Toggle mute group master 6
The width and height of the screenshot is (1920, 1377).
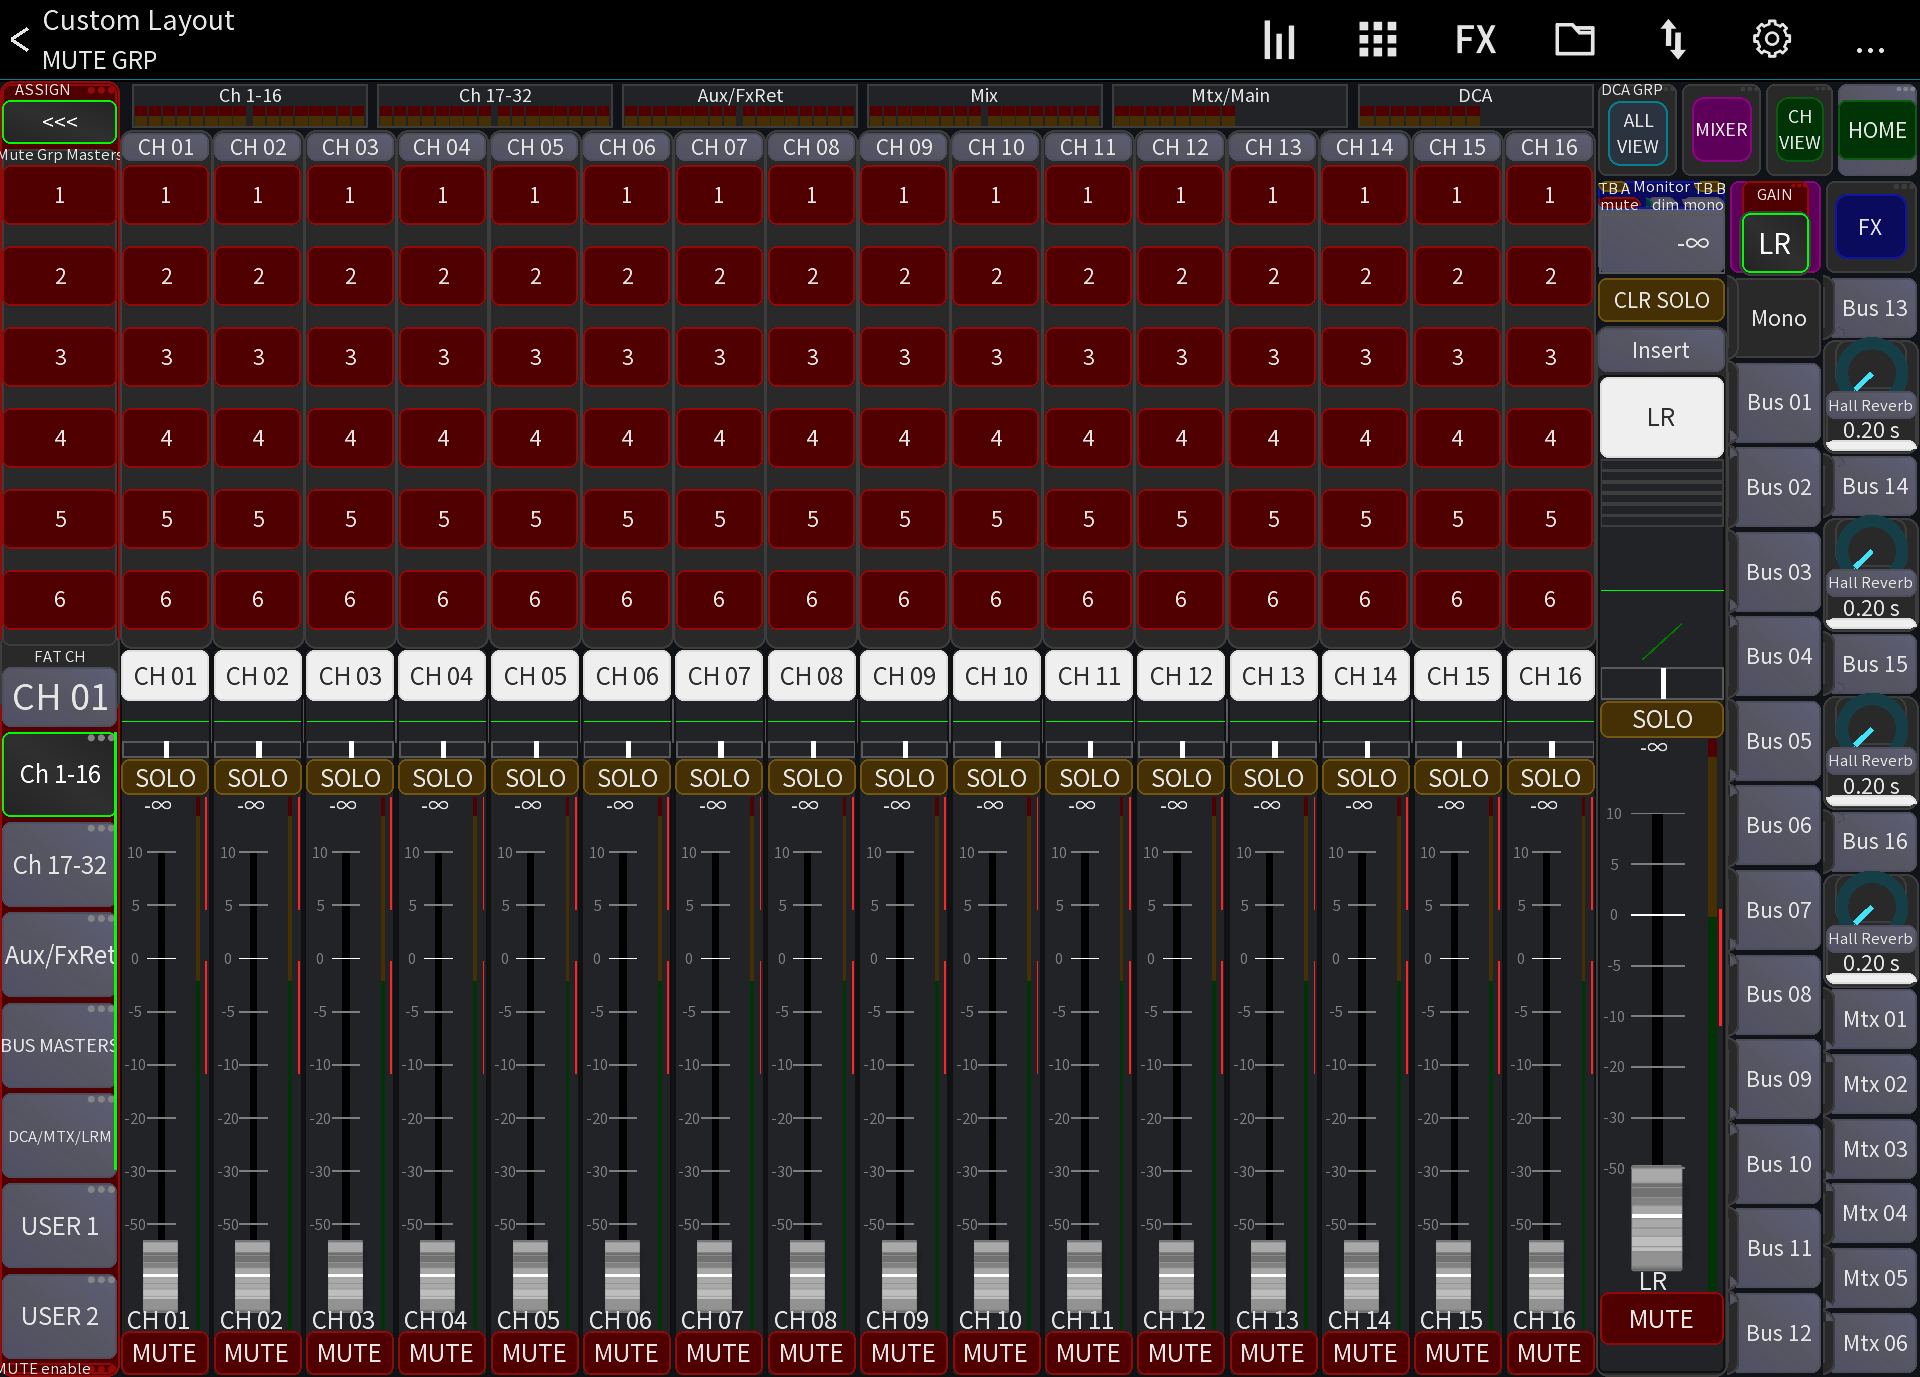pyautogui.click(x=60, y=599)
